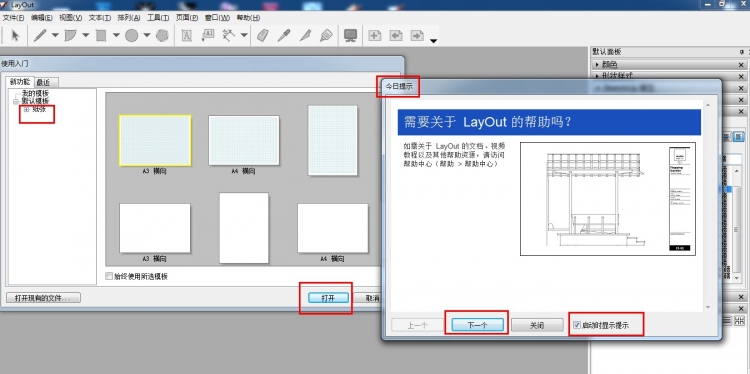Pin the default tray panel
The image size is (750, 374).
[742, 52]
